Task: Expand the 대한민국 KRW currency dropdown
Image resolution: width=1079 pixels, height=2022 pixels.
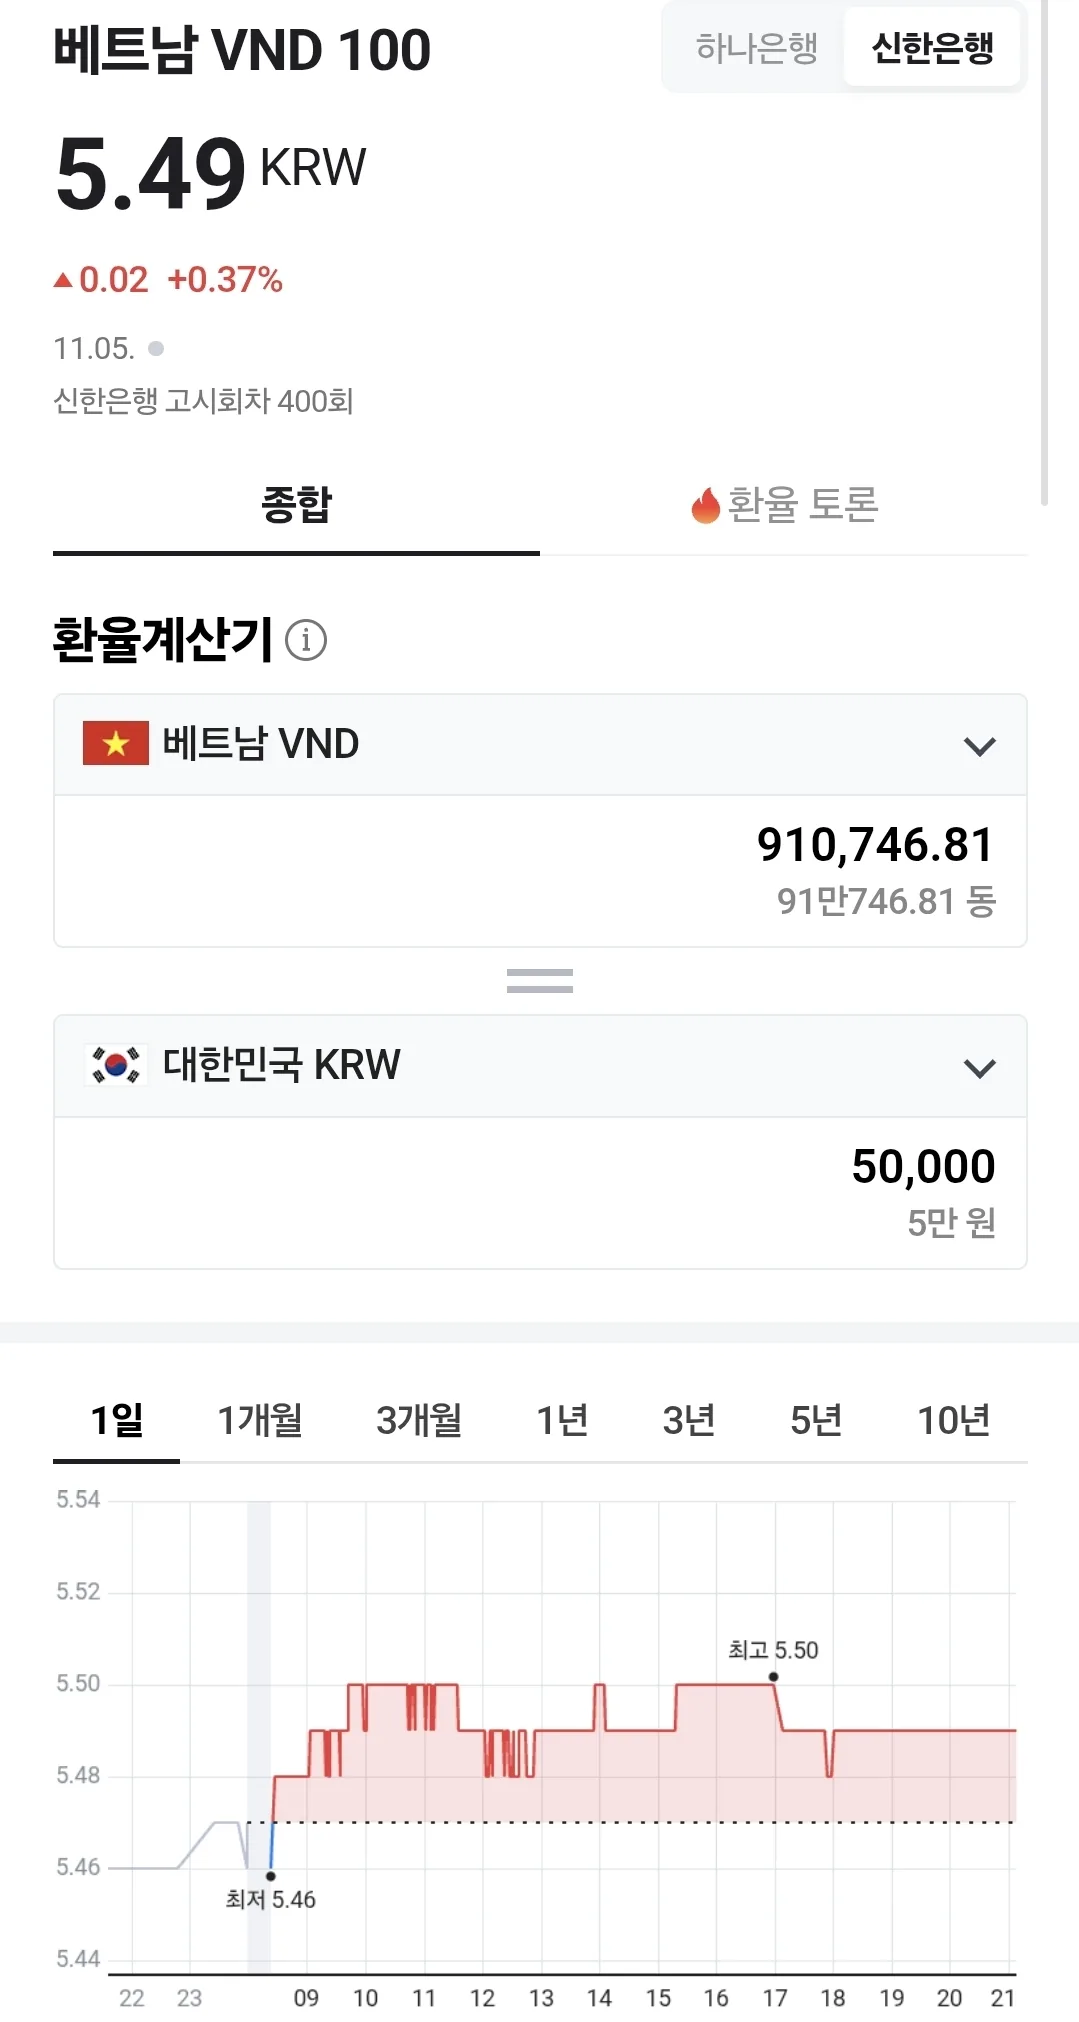Action: click(x=980, y=1068)
